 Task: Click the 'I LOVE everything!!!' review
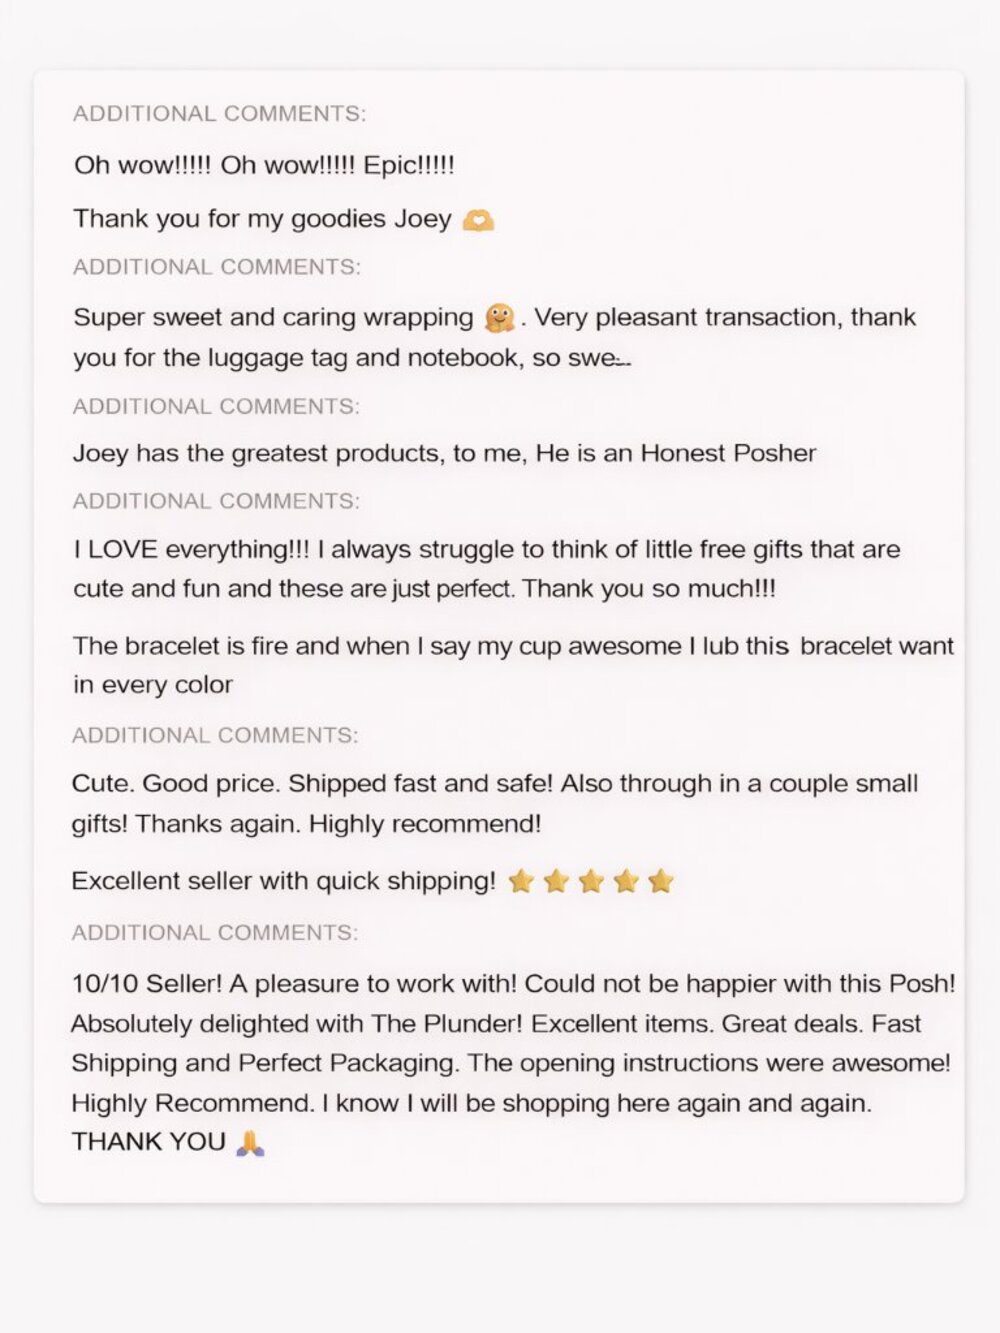pos(486,569)
